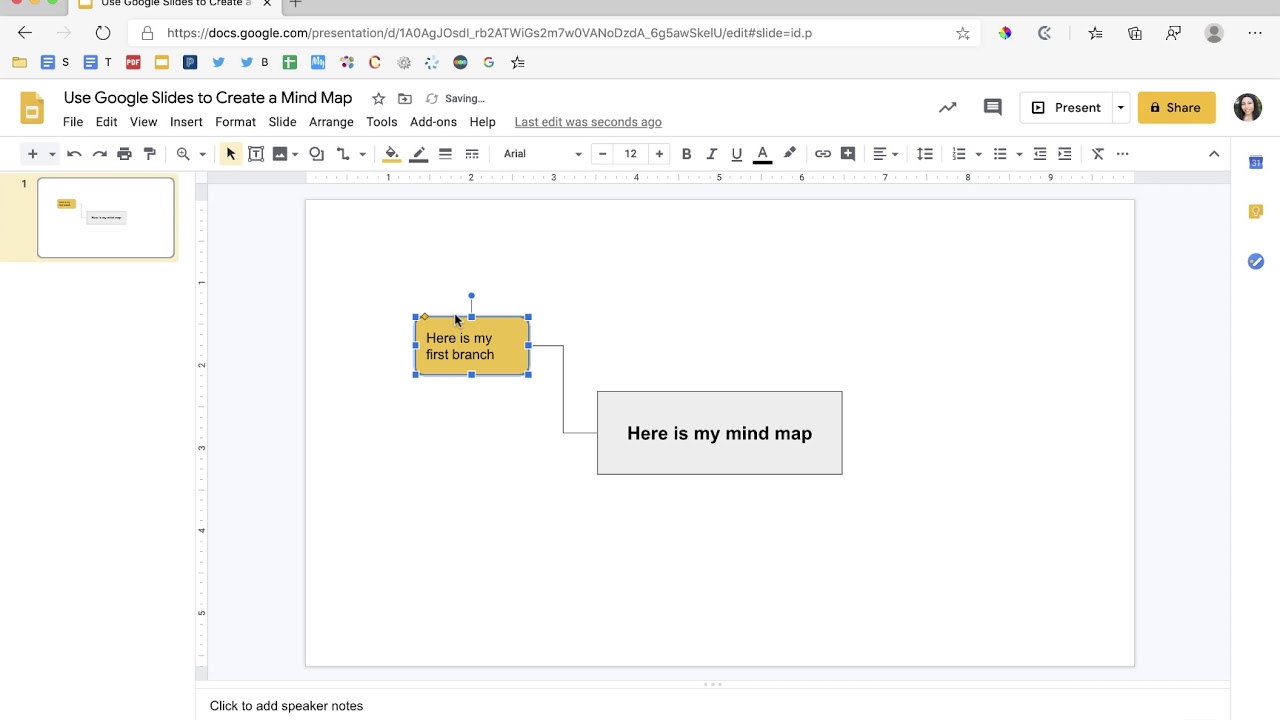Click the Zoom magnifier tool
Screen dimensions: 1280x720
click(183, 154)
